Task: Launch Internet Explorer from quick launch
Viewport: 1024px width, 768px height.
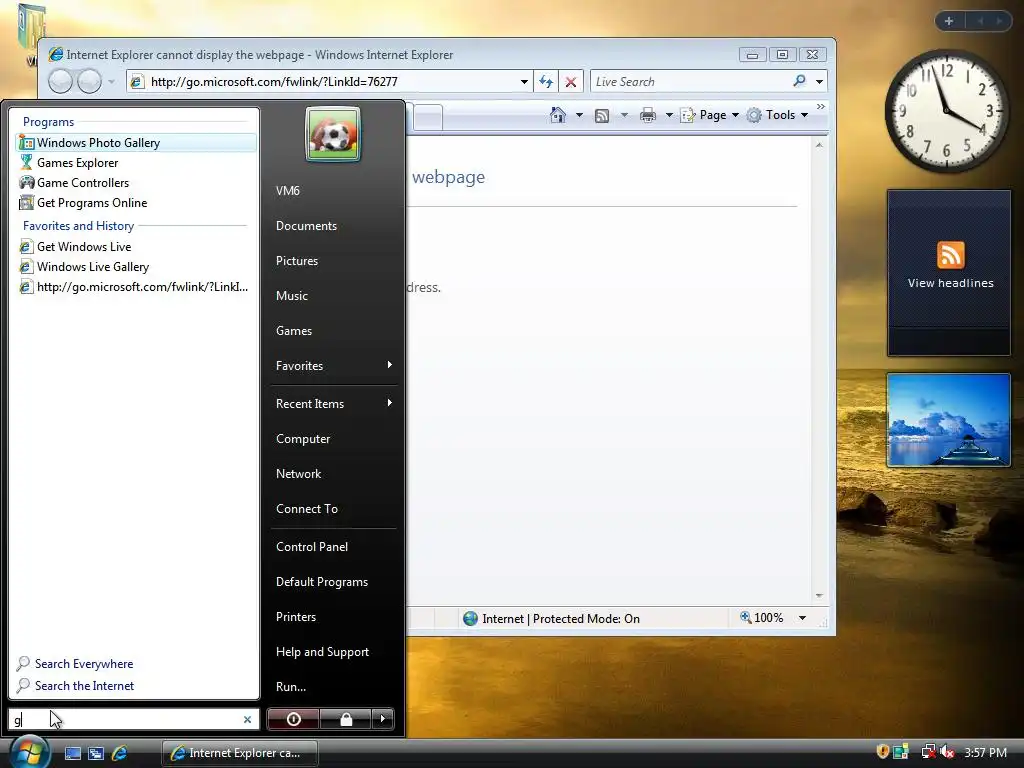Action: click(x=120, y=753)
